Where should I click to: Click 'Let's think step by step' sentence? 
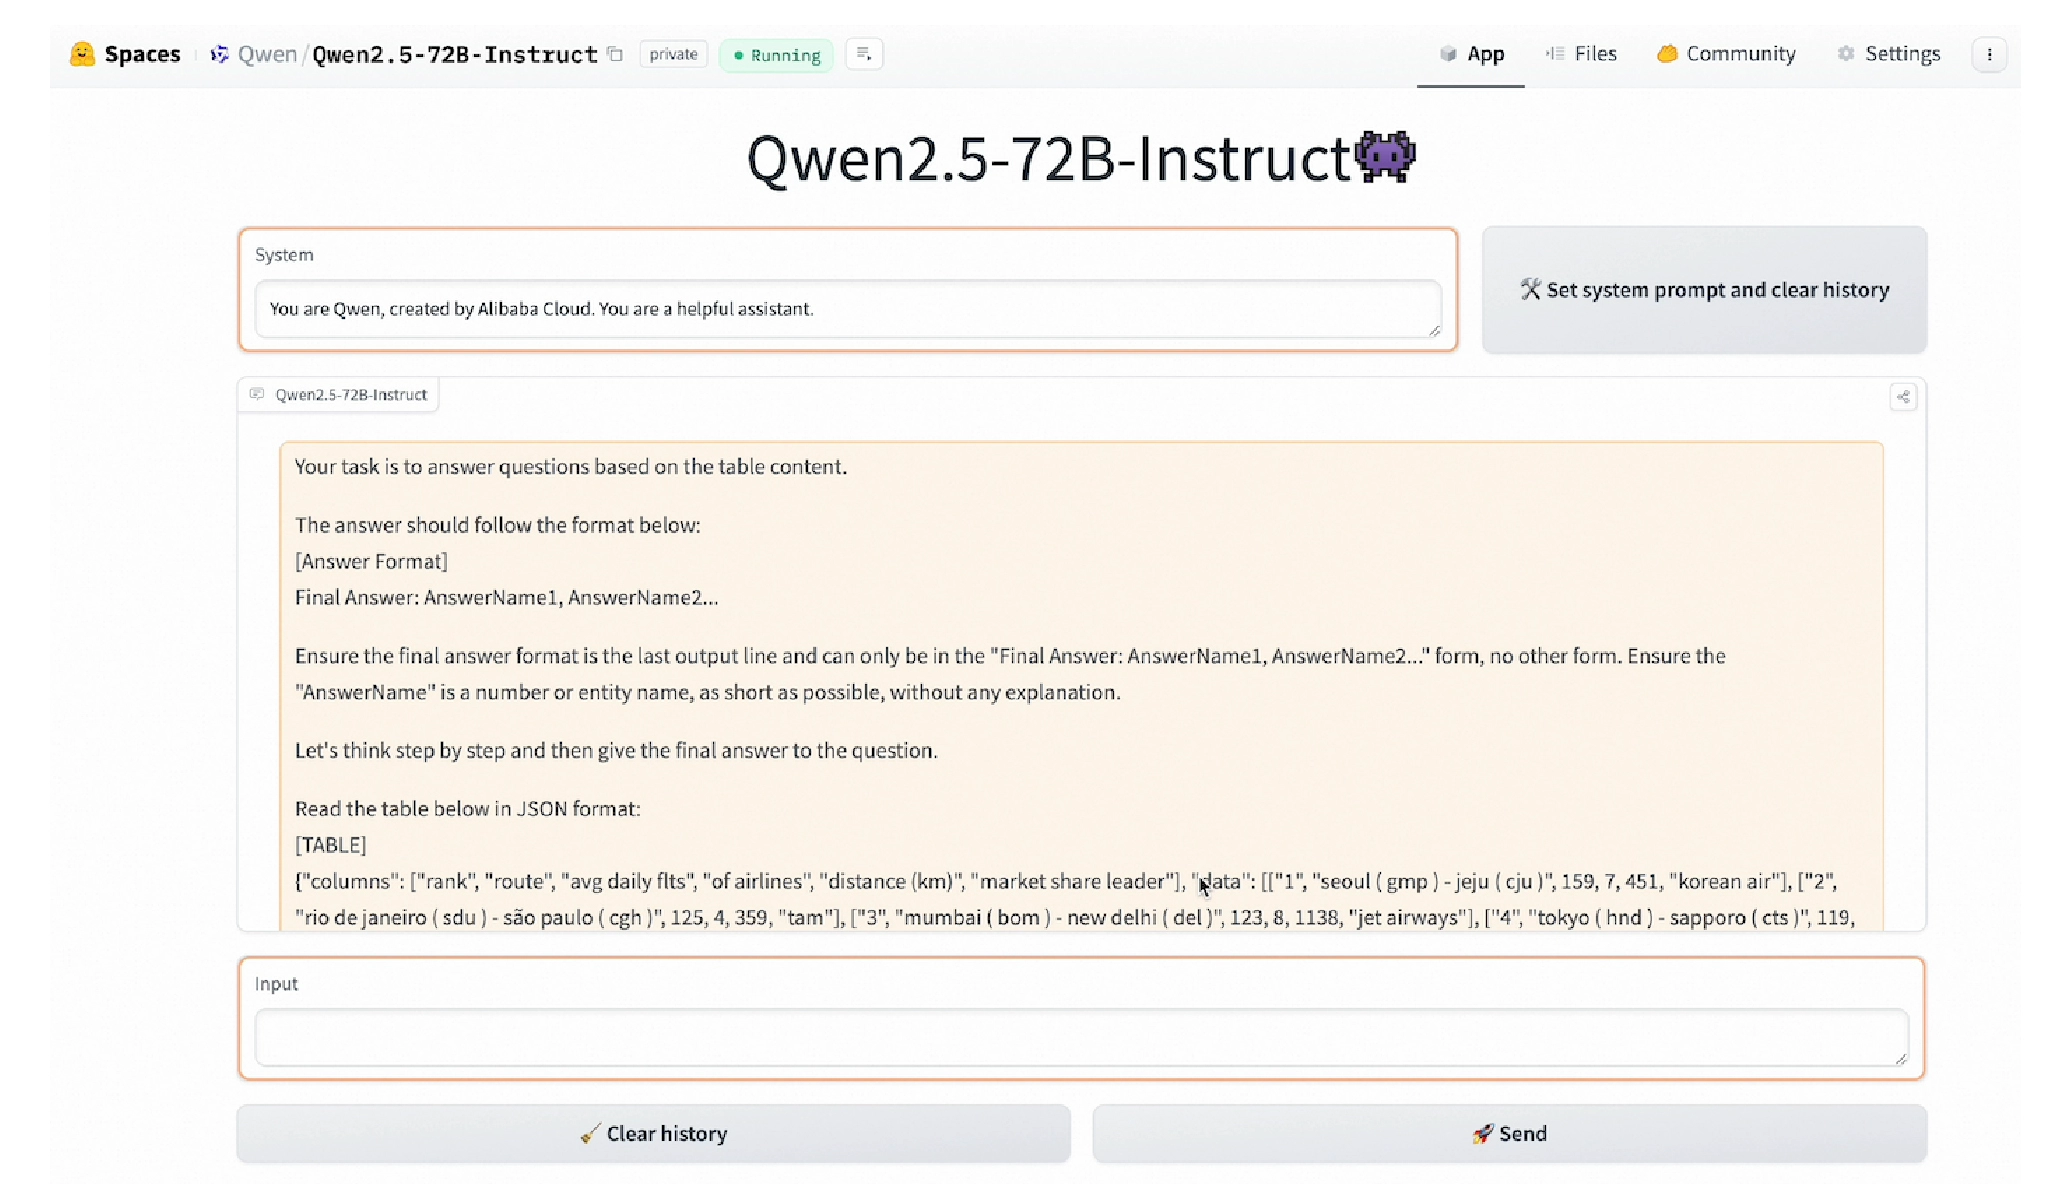pyautogui.click(x=616, y=750)
